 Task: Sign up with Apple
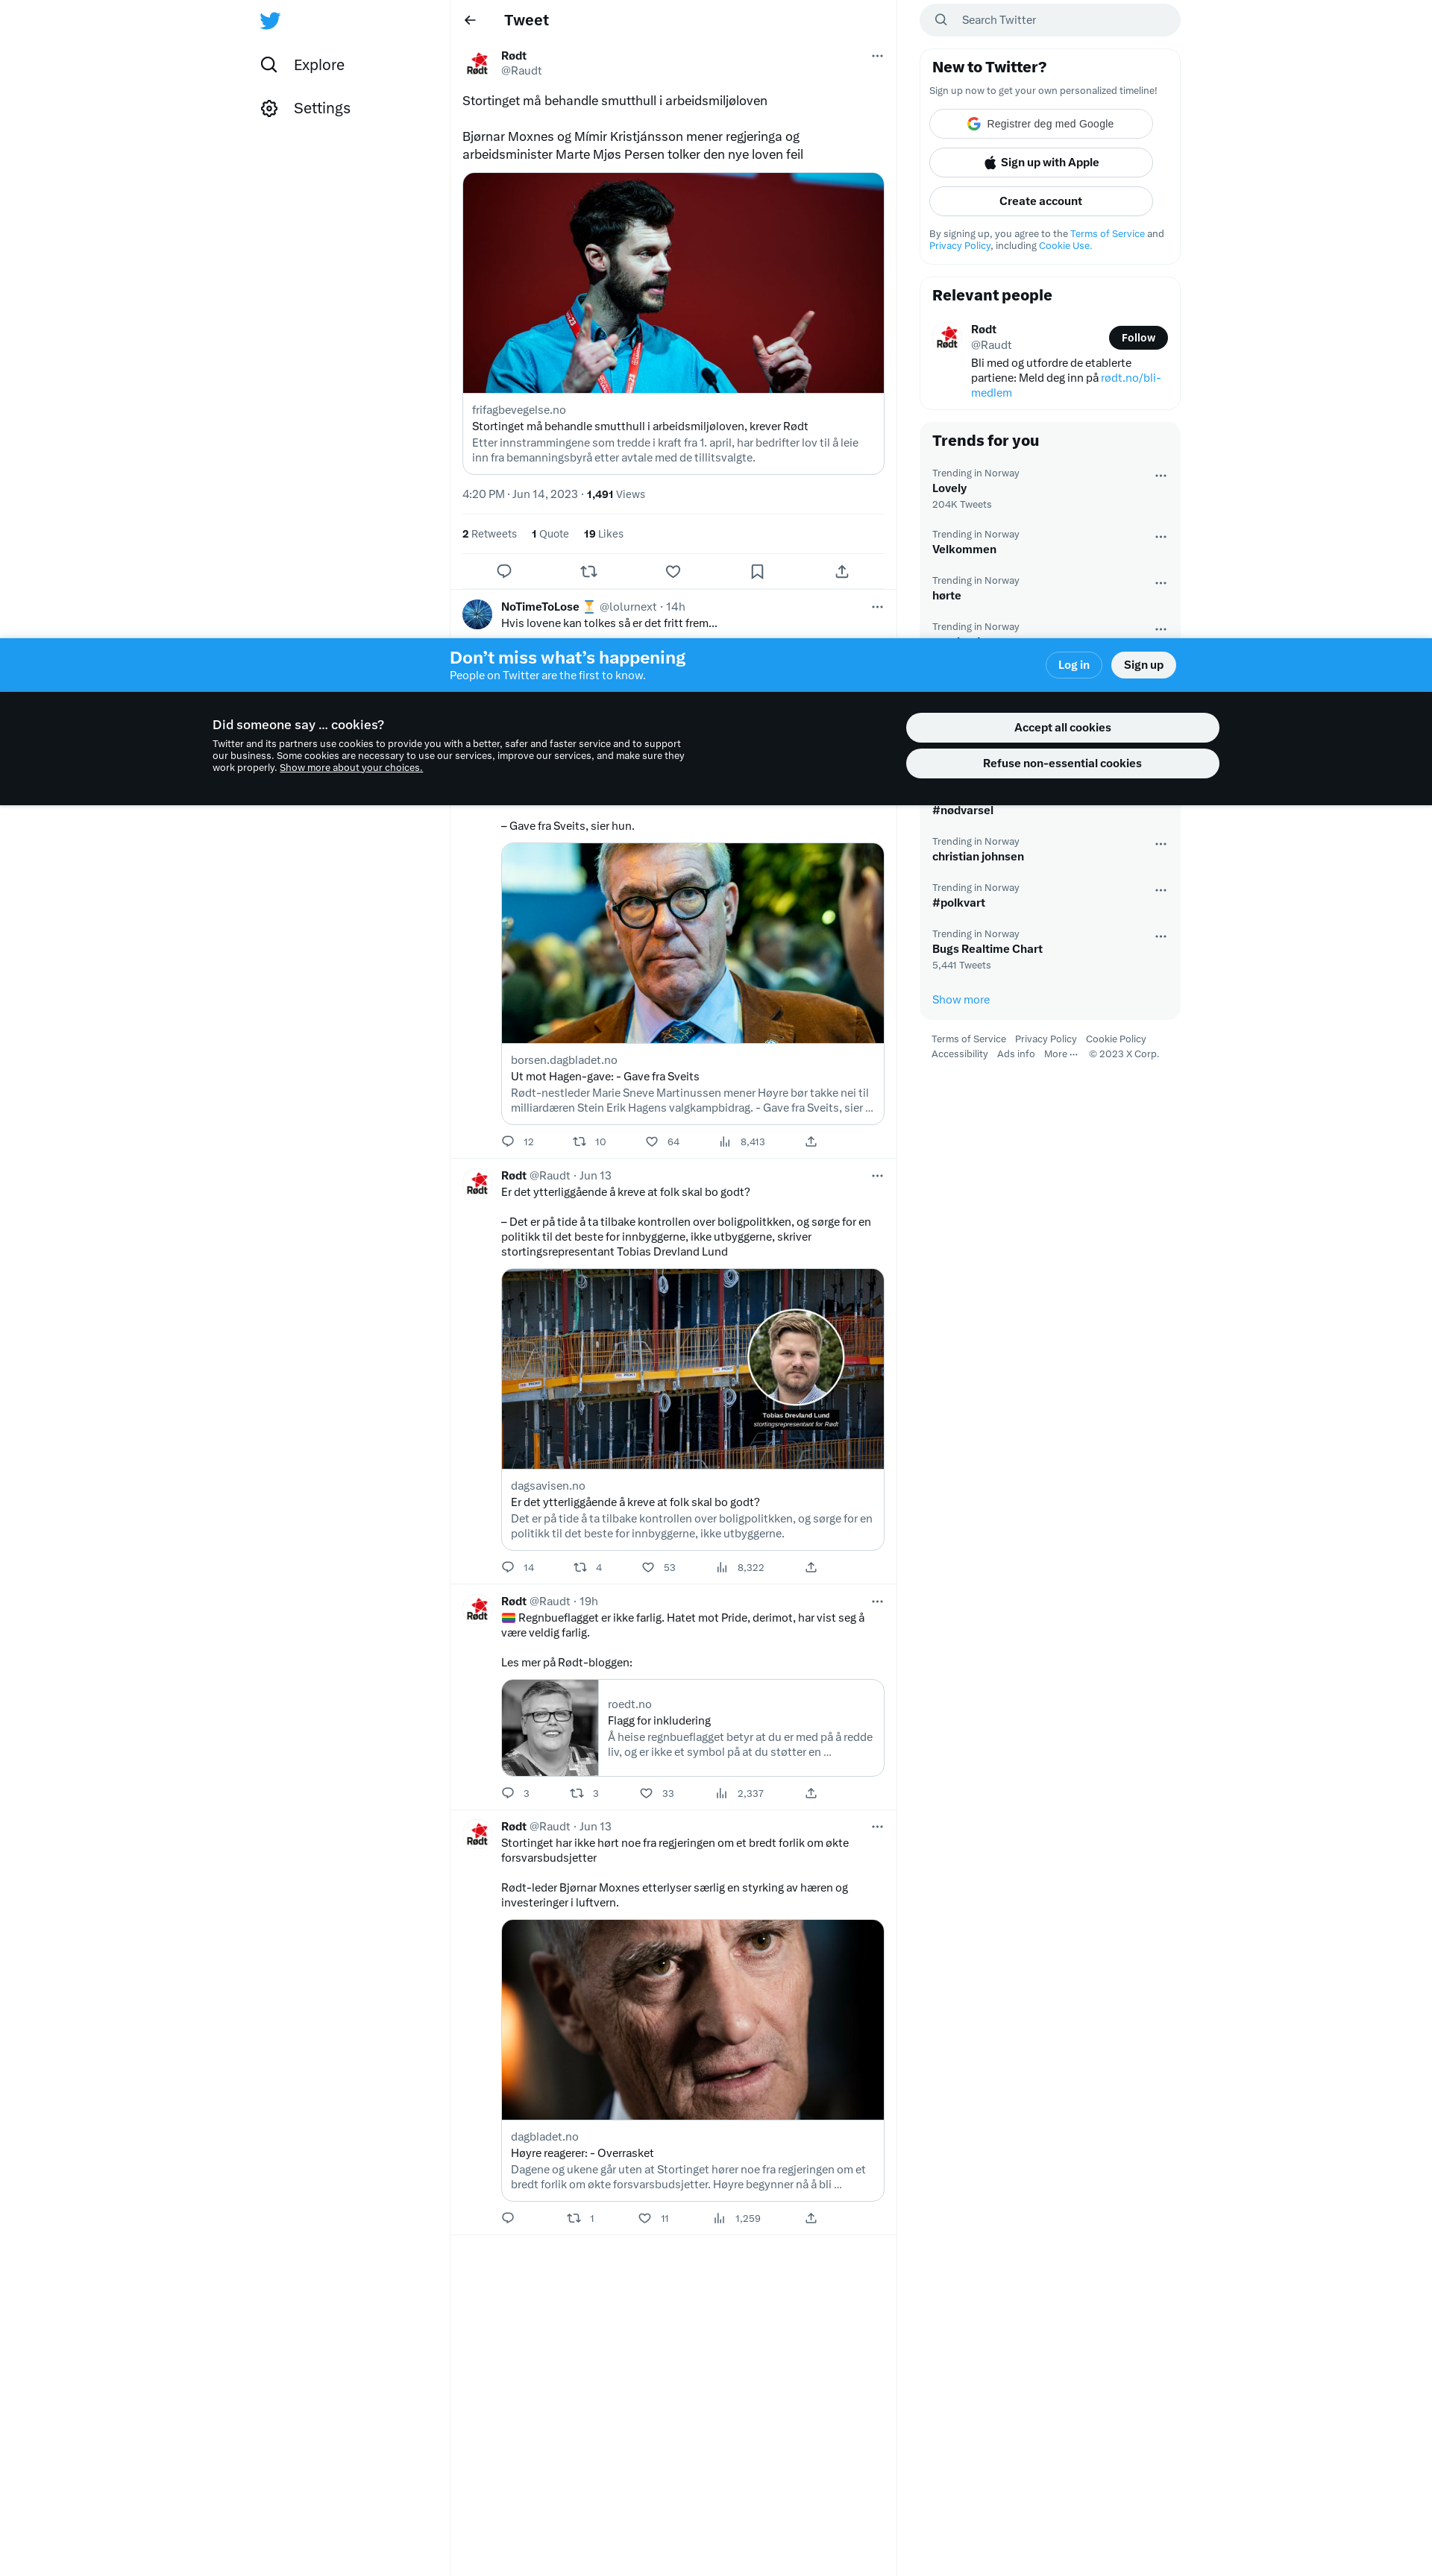click(1040, 162)
